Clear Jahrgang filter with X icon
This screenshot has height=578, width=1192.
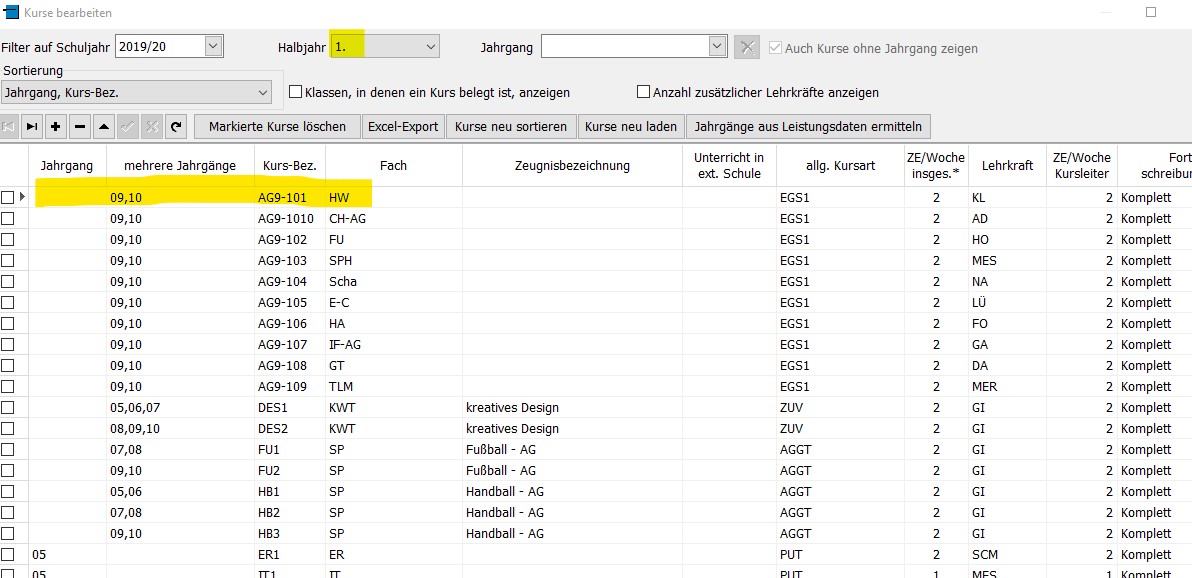tap(747, 47)
